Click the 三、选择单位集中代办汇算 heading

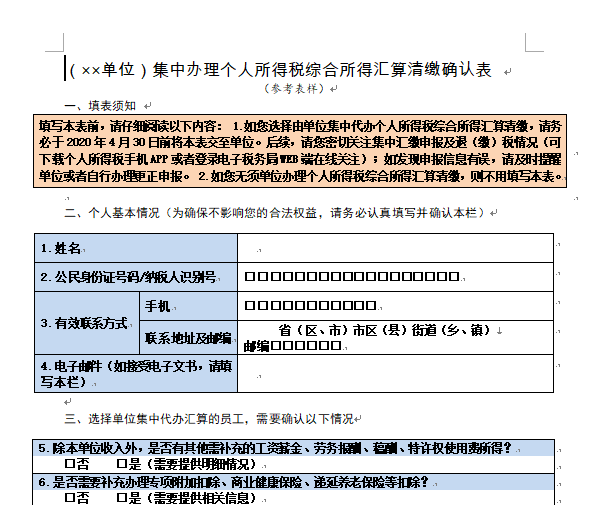209,419
